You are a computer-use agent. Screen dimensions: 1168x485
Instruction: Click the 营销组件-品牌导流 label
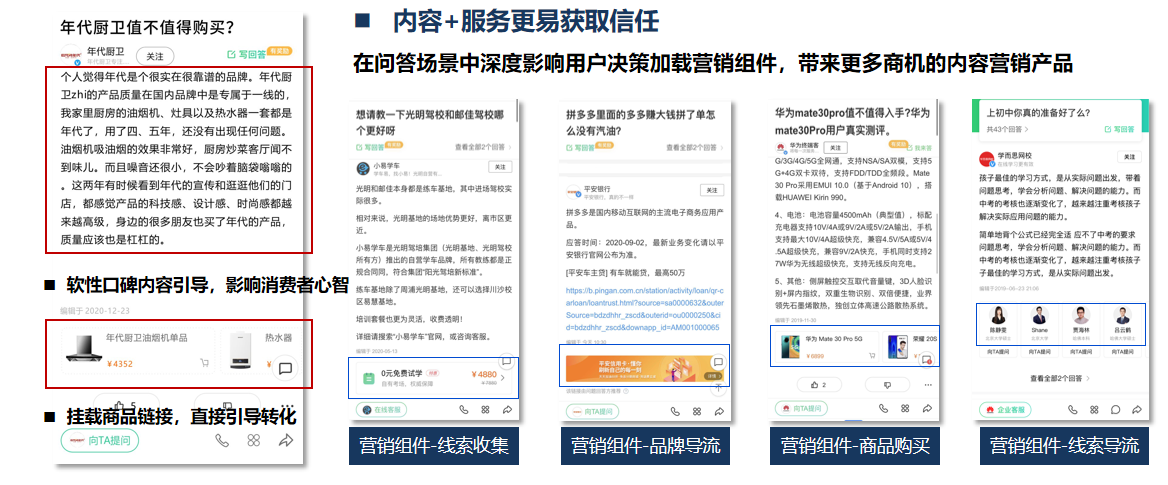646,446
